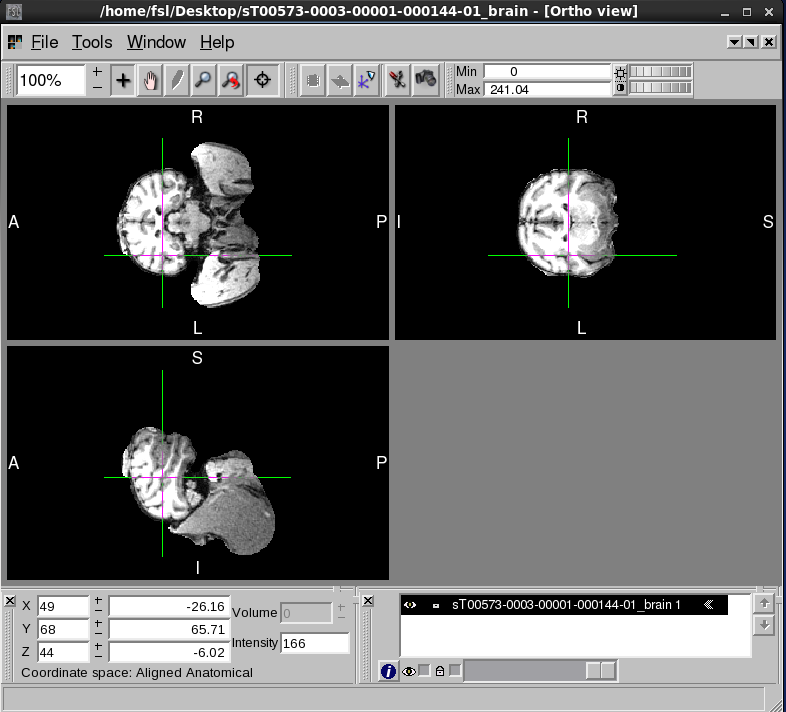The image size is (786, 712).
Task: Open the view options tools icon
Action: click(x=398, y=80)
